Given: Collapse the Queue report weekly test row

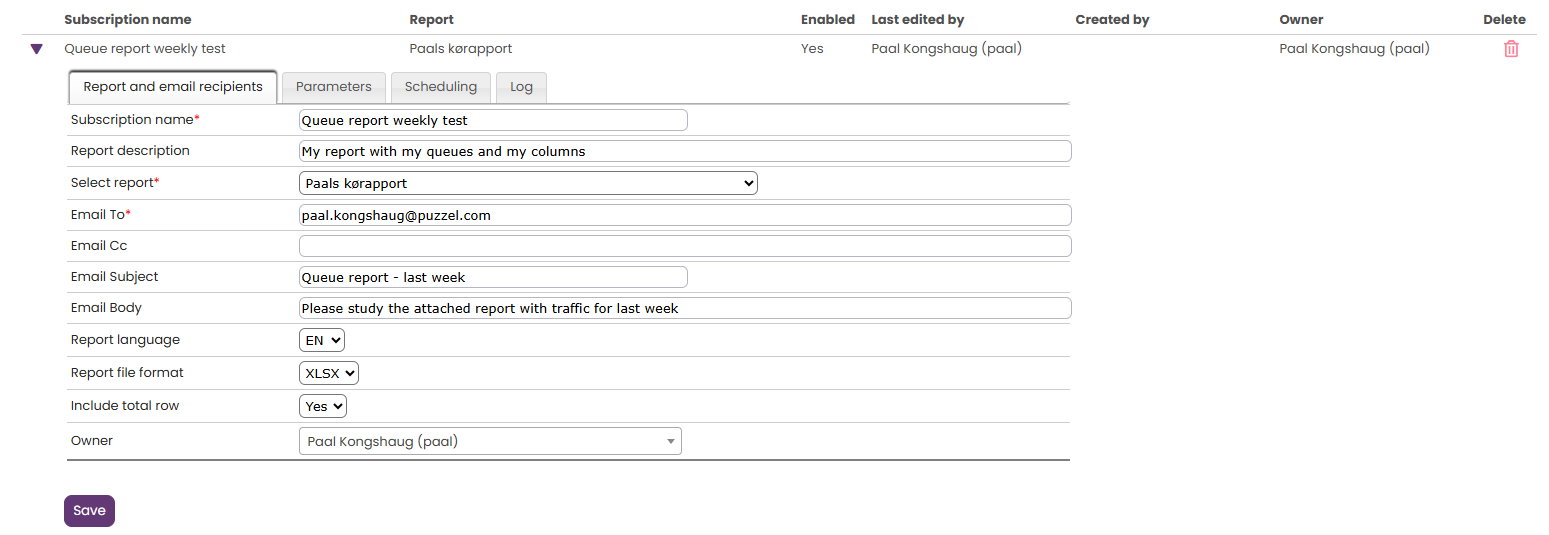Looking at the screenshot, I should tap(37, 49).
